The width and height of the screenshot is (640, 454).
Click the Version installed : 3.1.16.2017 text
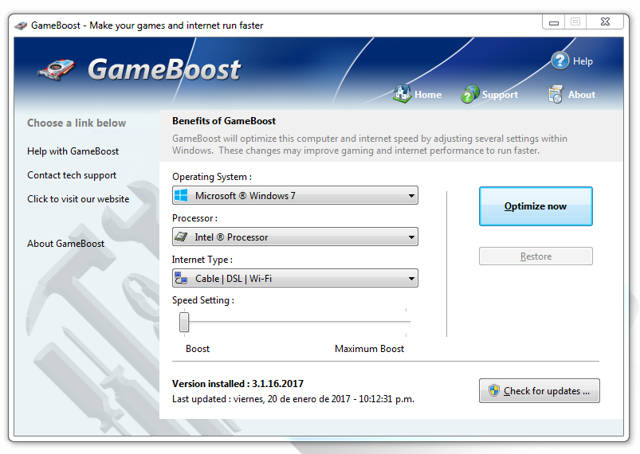point(238,384)
